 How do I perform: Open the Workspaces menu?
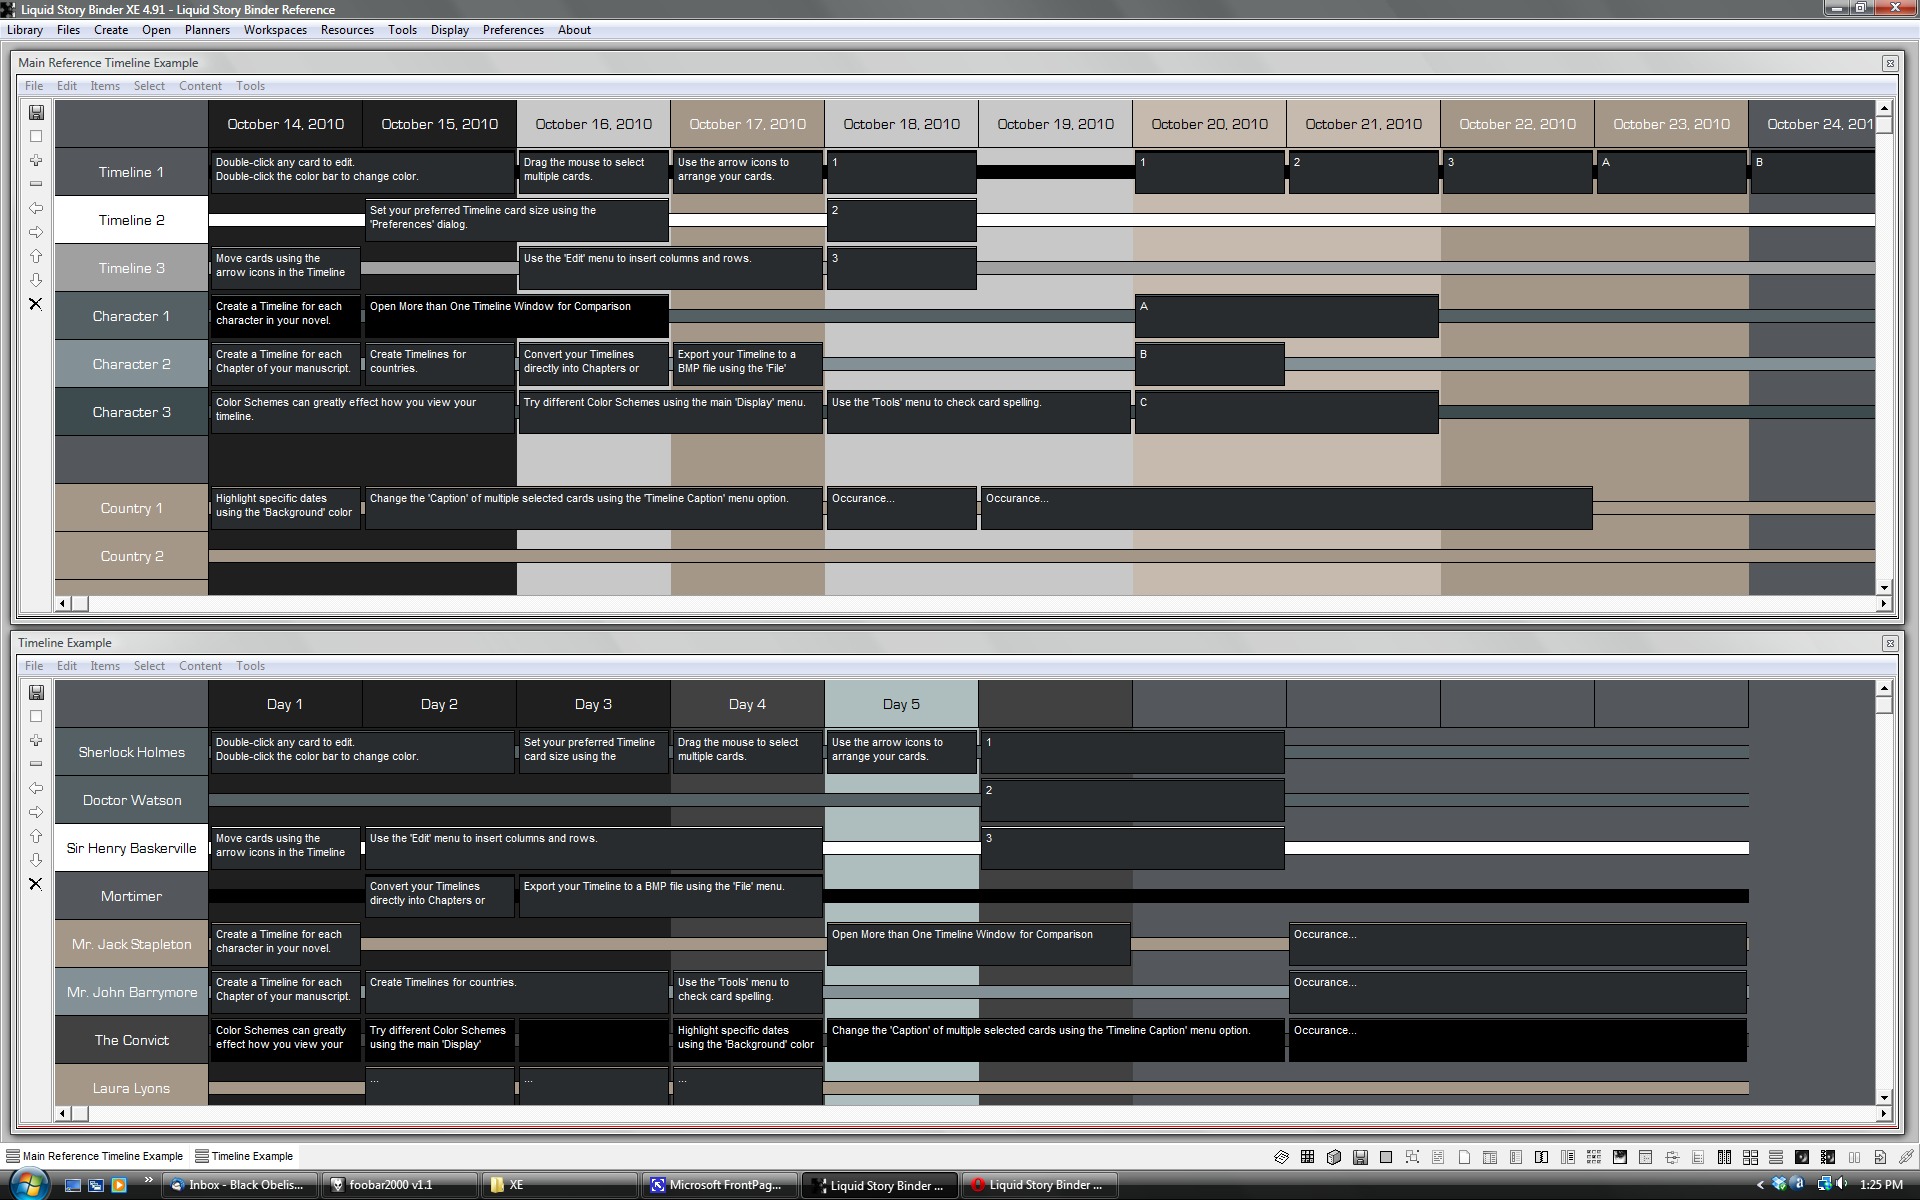coord(275,30)
